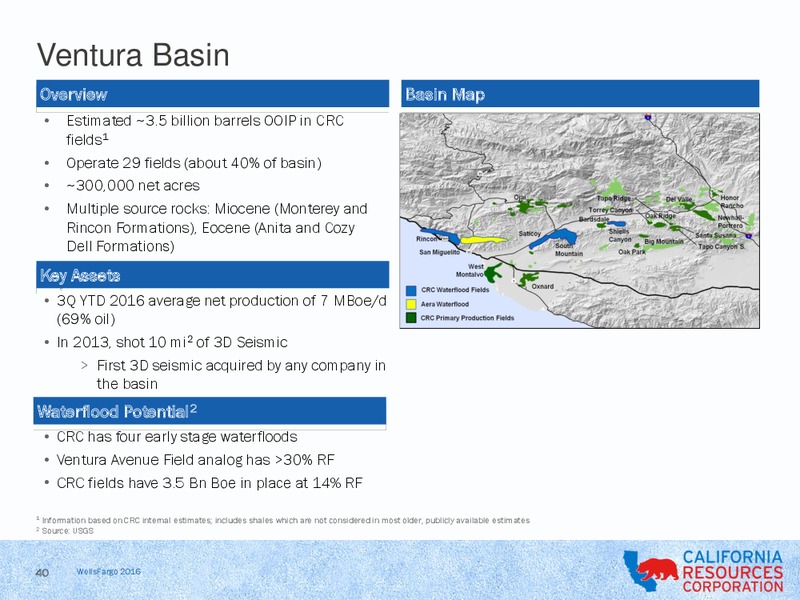Click the 'Ojai' map label
The image size is (800, 600).
click(519, 197)
